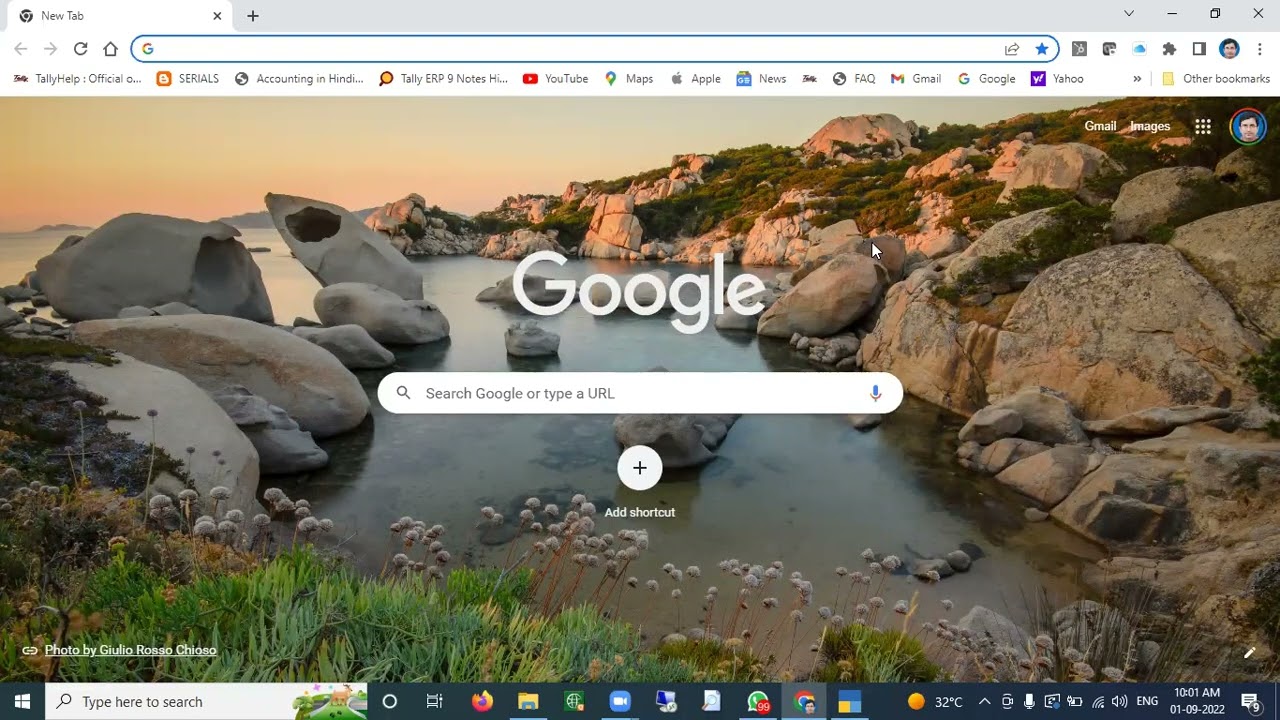Open Tally ERP 9 Notes bookmark
This screenshot has width=1280, height=720.
444,79
